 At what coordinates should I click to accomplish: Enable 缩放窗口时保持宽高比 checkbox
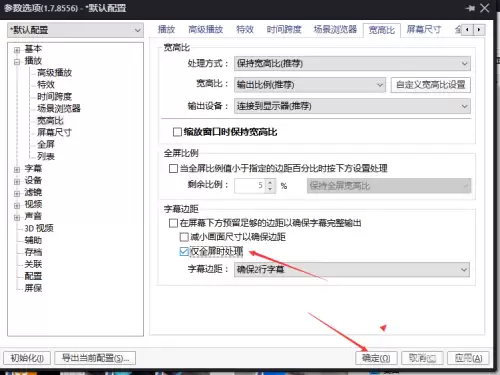click(x=177, y=132)
